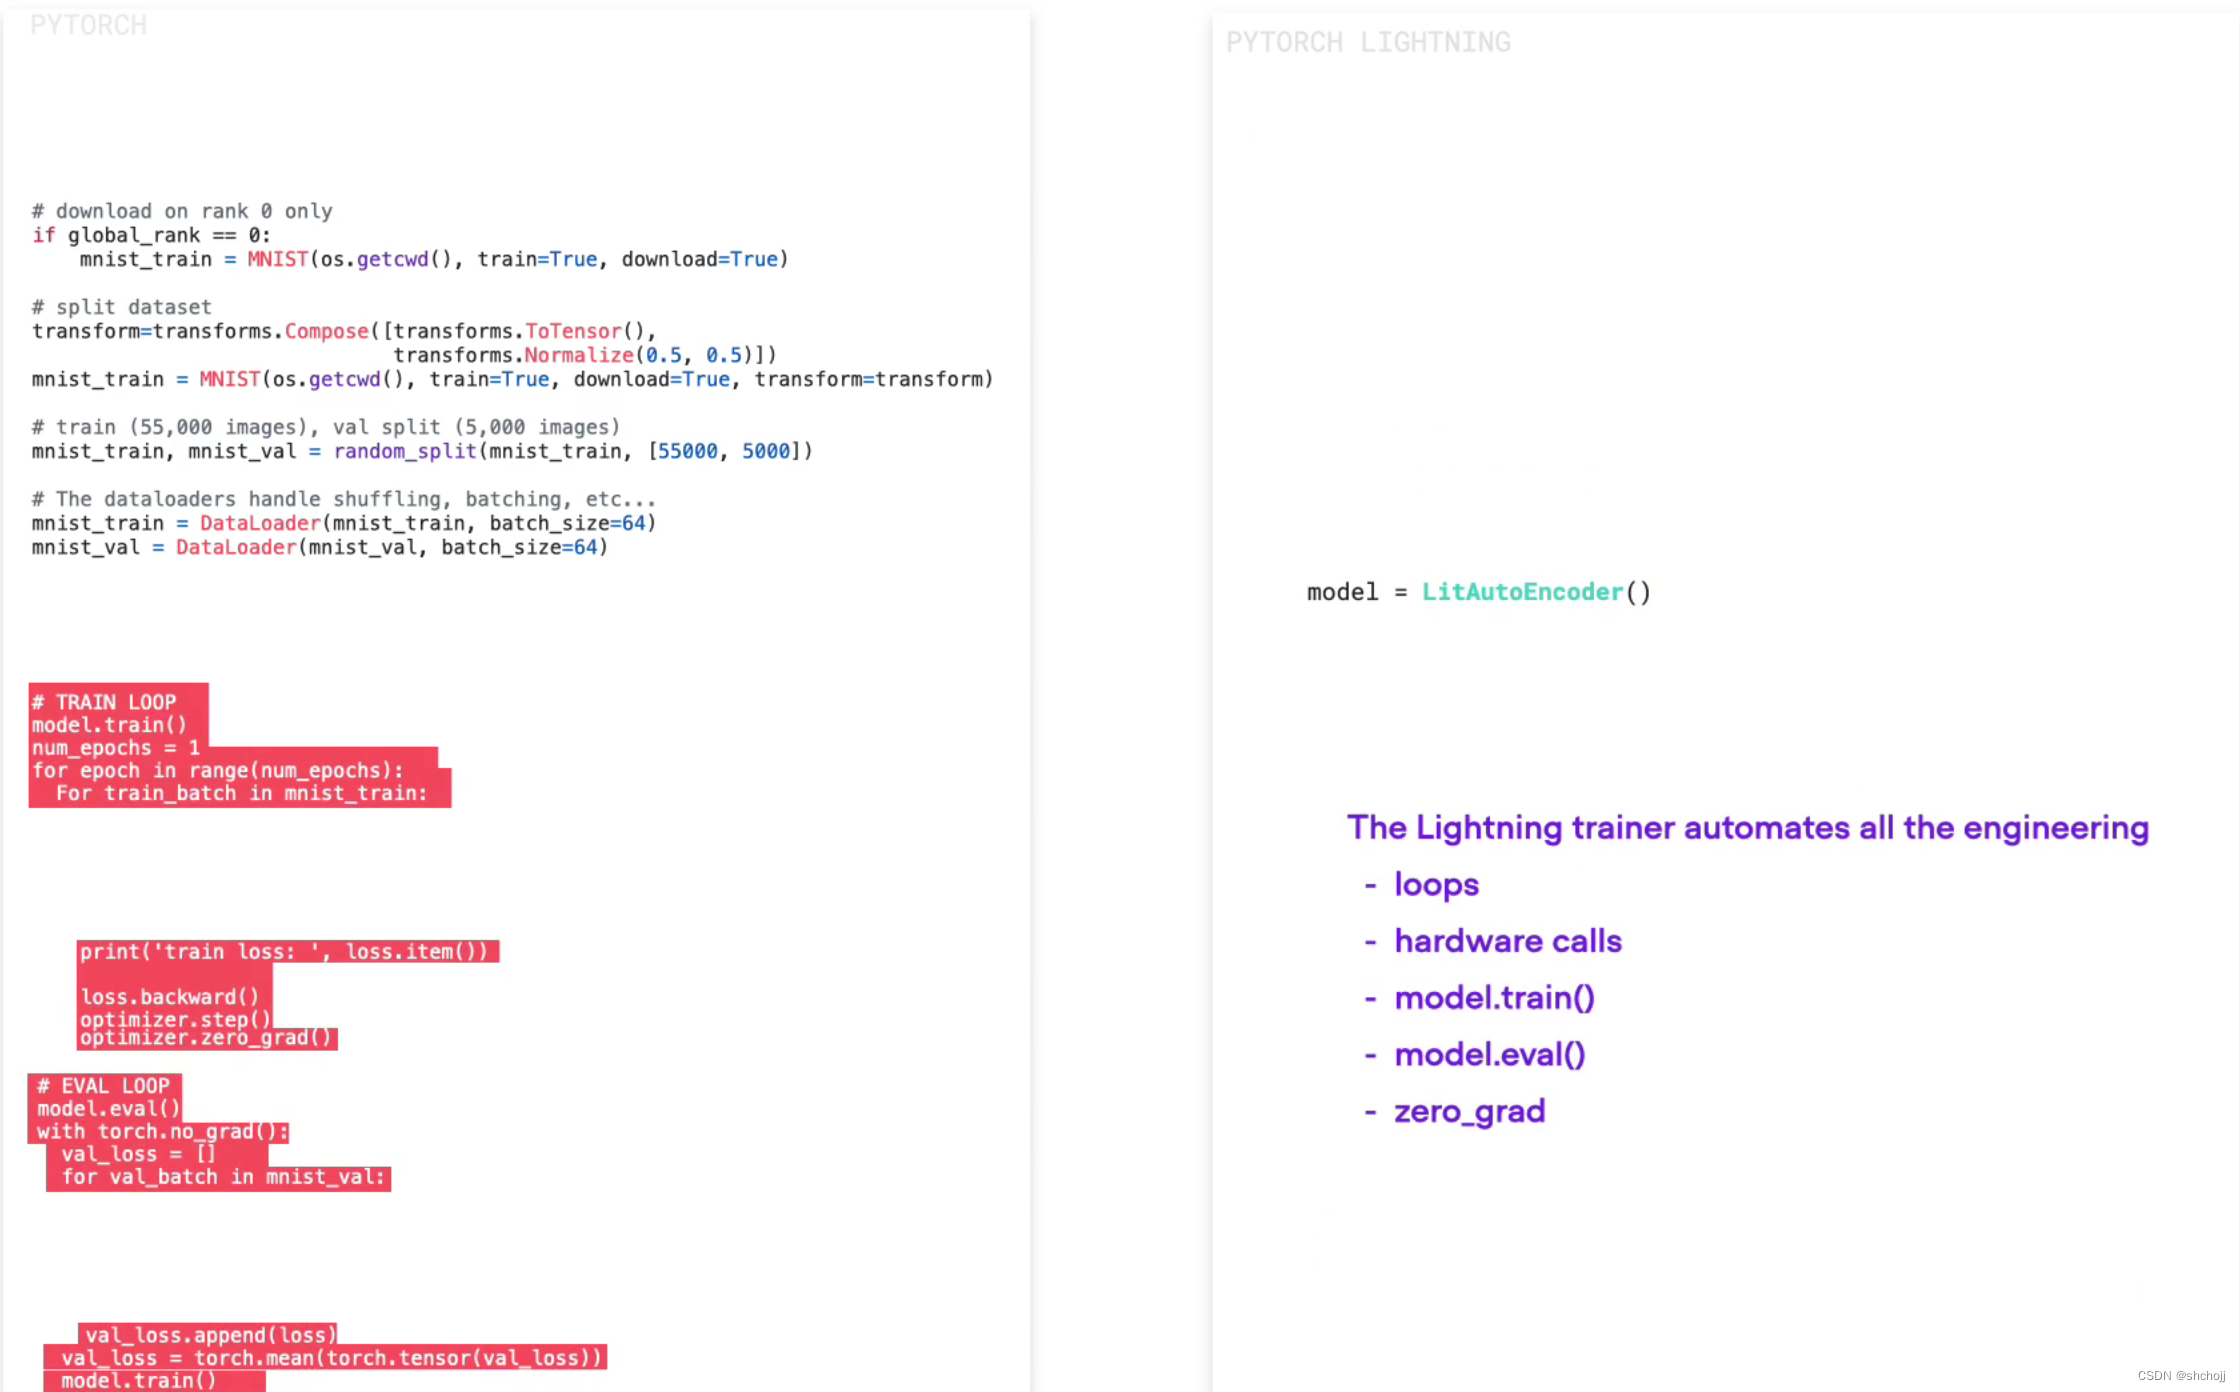2240x1392 pixels.
Task: Click the random_split function call
Action: 404,451
